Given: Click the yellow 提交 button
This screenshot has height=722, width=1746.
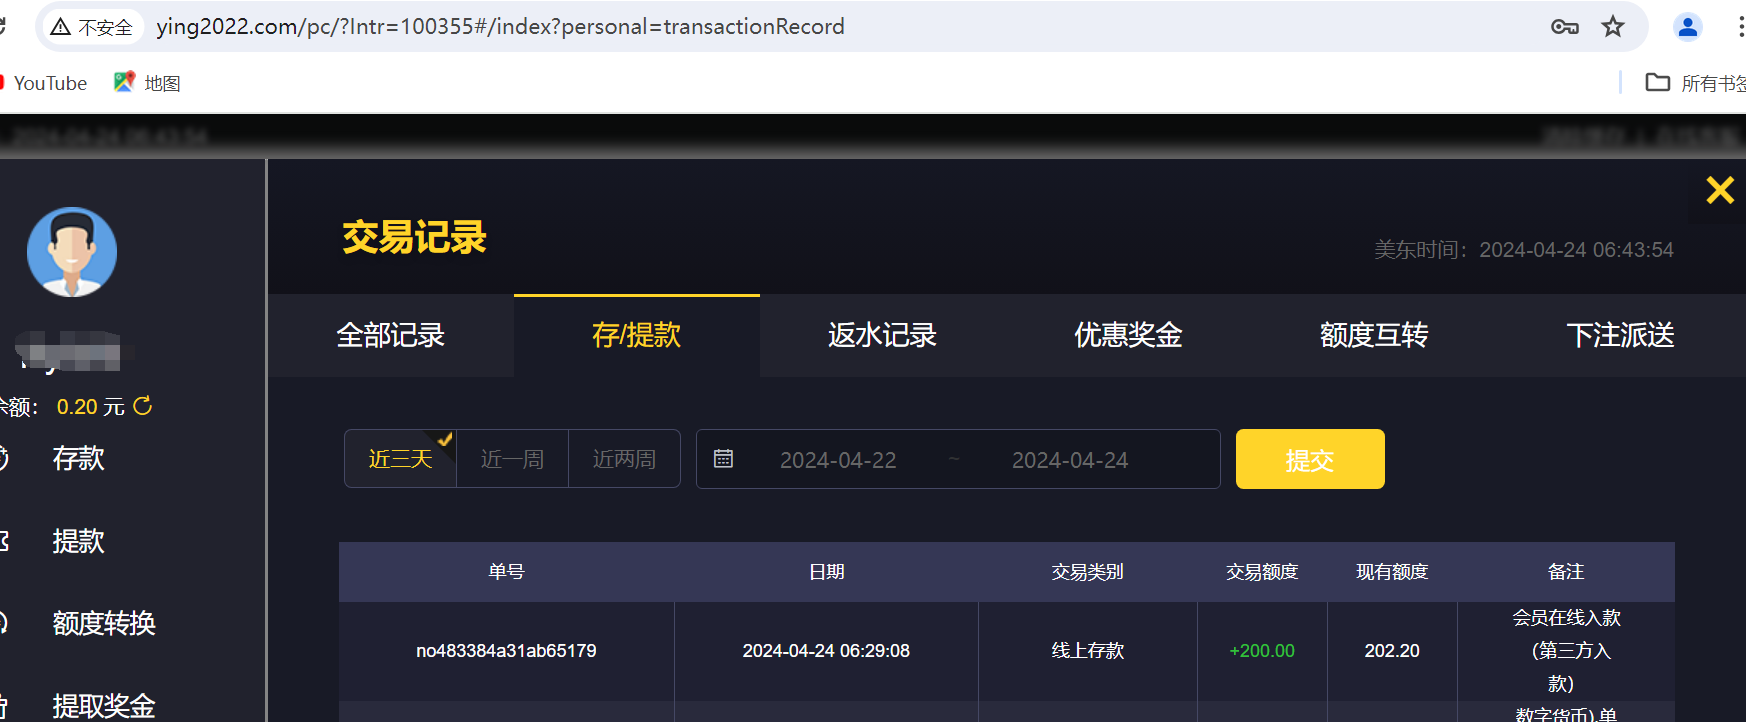Looking at the screenshot, I should pyautogui.click(x=1309, y=459).
